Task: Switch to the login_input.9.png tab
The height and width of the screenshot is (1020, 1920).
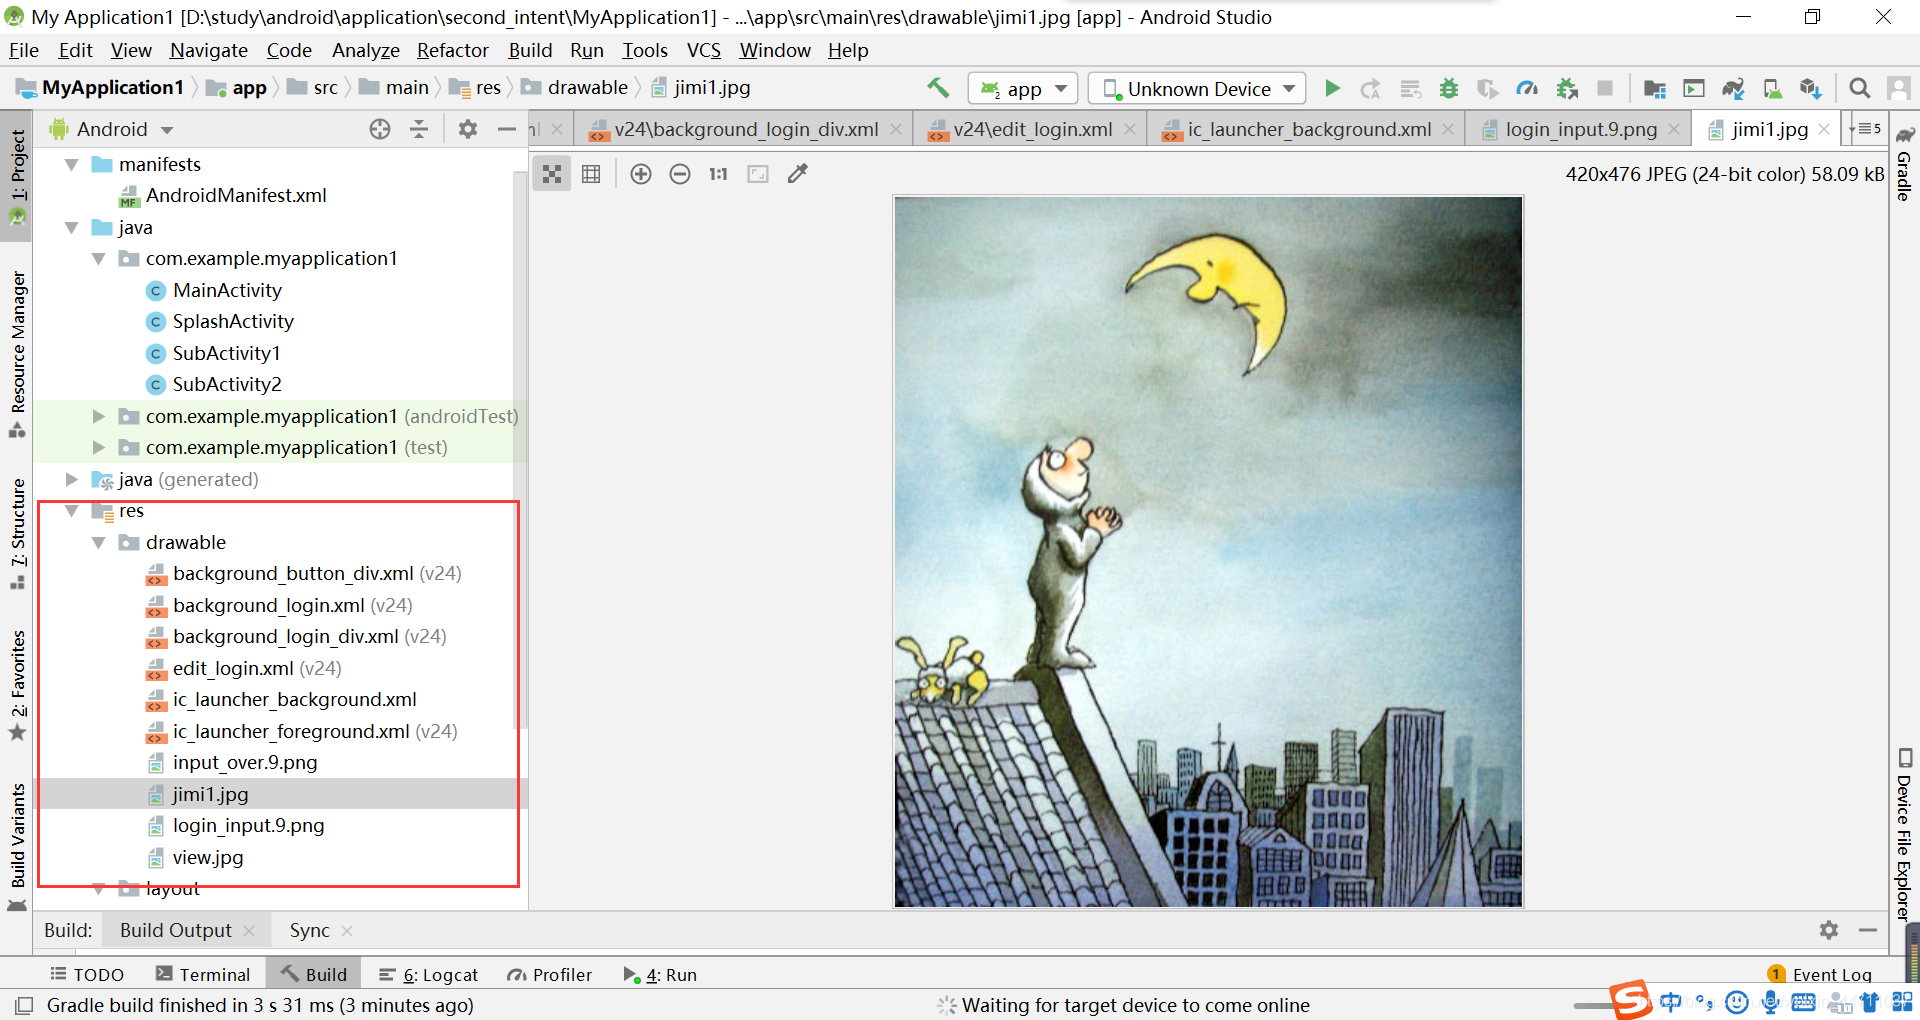Action: (x=1580, y=129)
